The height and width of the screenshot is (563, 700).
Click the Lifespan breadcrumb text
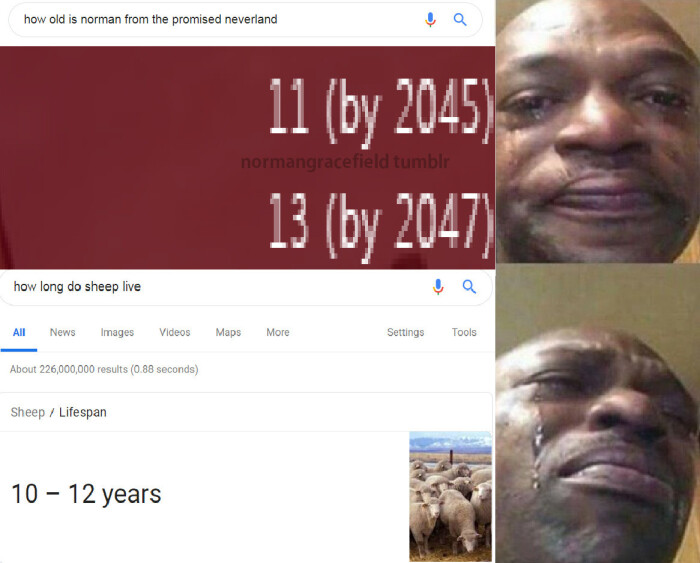click(83, 412)
